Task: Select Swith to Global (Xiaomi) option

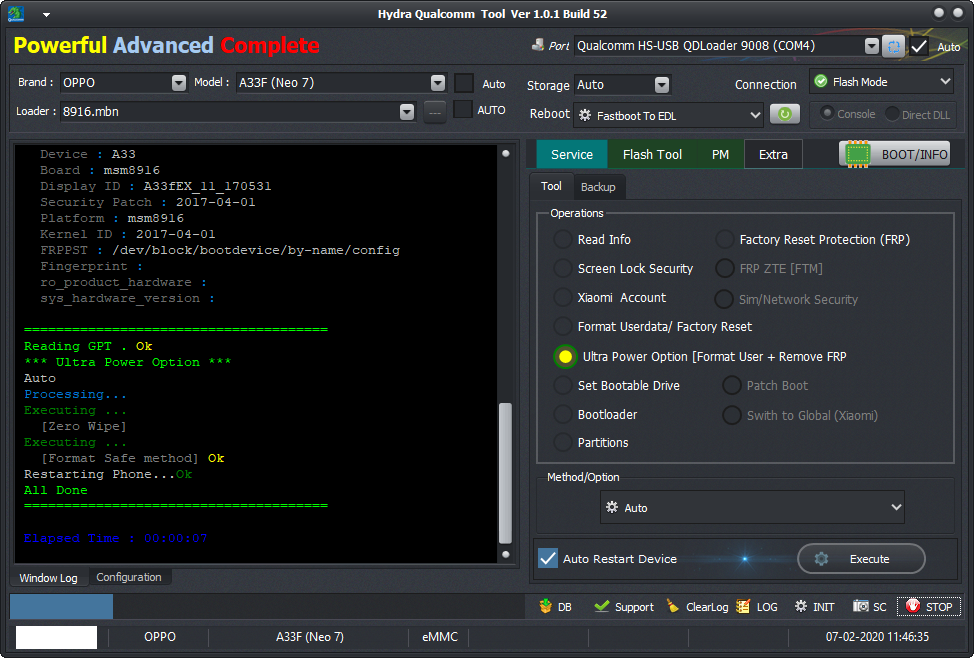Action: click(732, 415)
